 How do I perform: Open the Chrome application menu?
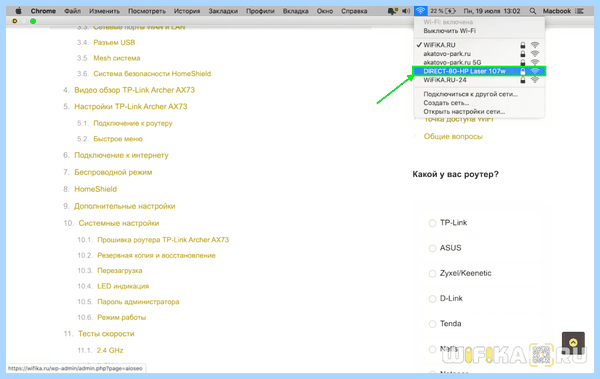tap(43, 11)
